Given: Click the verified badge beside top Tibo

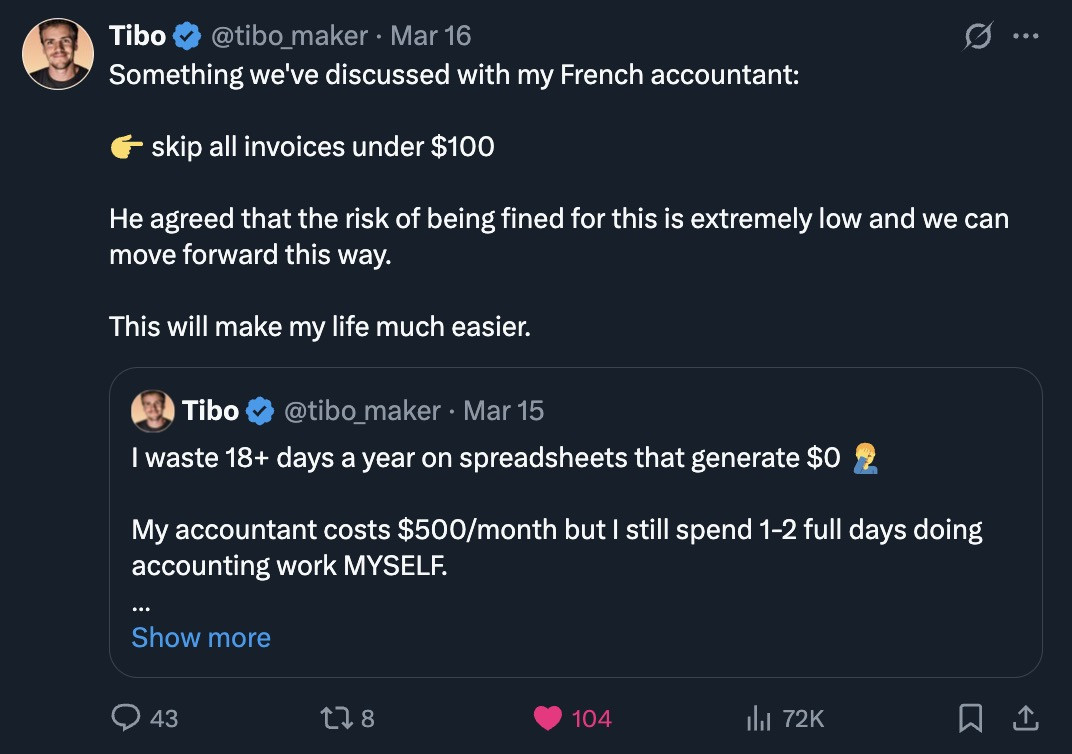Looking at the screenshot, I should point(187,36).
